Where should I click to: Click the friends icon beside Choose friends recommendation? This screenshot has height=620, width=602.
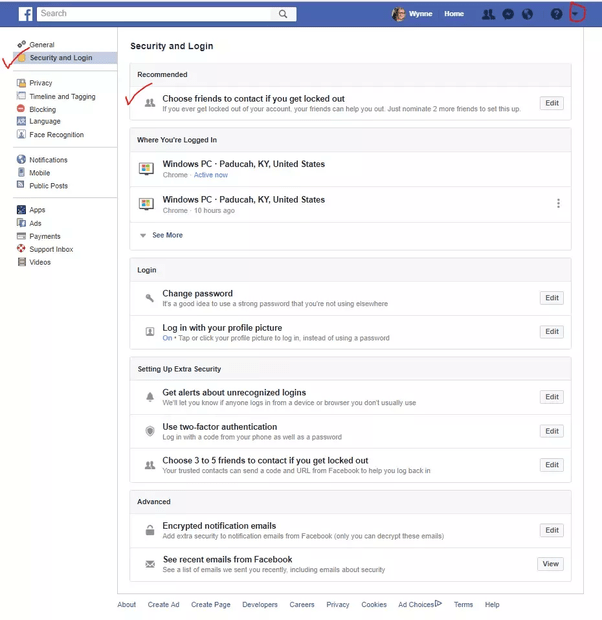150,103
